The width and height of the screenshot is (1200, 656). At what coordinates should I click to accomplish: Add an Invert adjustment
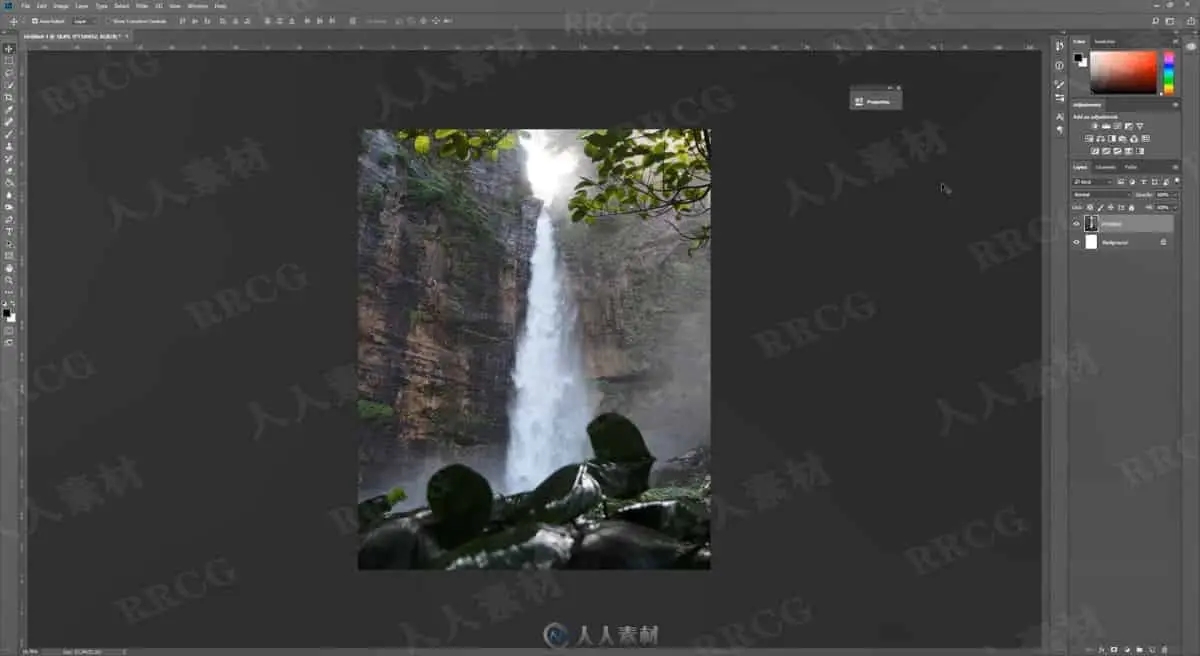click(x=1095, y=151)
